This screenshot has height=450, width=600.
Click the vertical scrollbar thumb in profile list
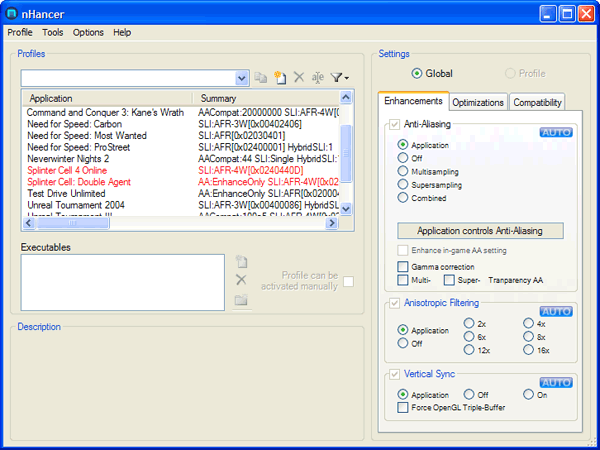click(346, 153)
